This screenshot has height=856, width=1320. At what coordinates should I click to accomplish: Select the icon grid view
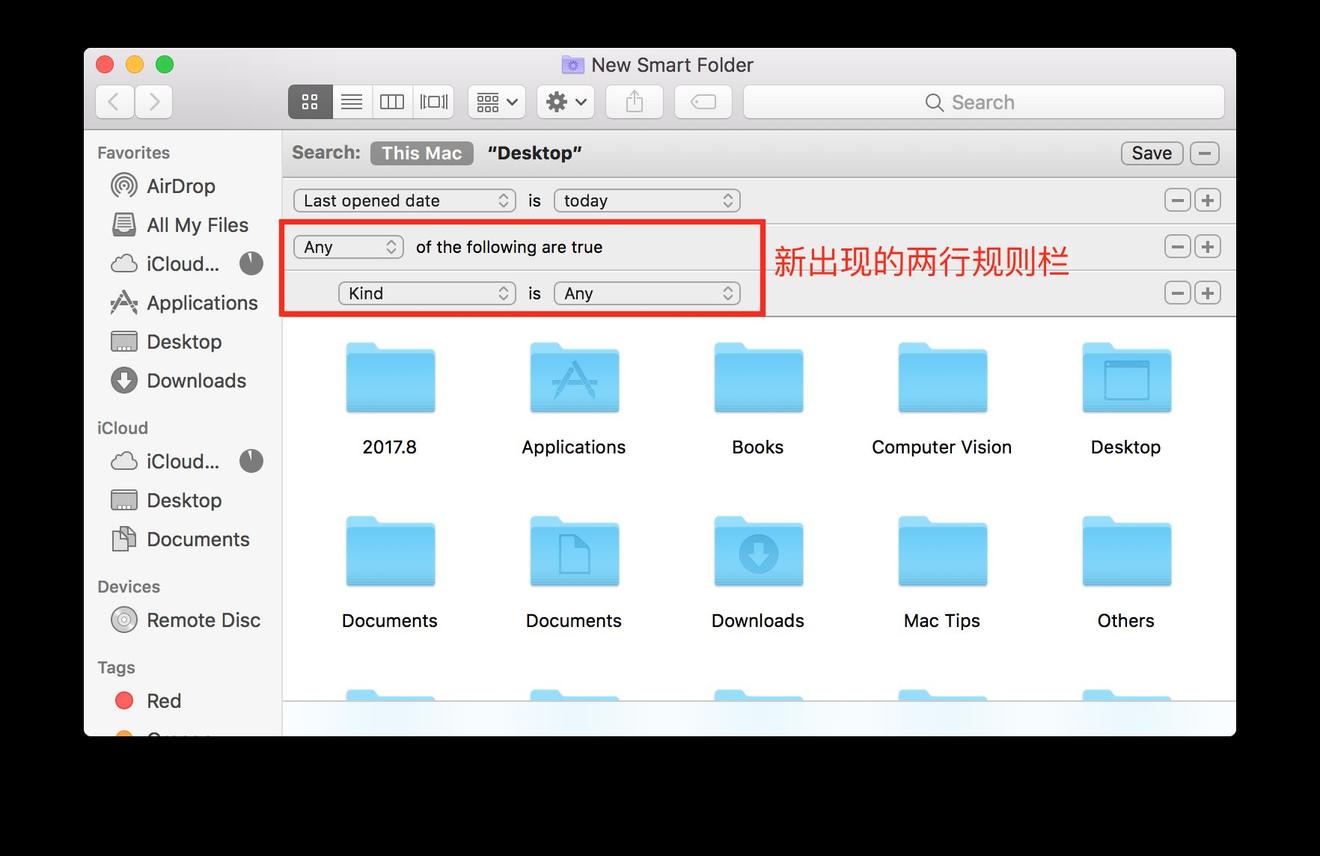coord(309,101)
